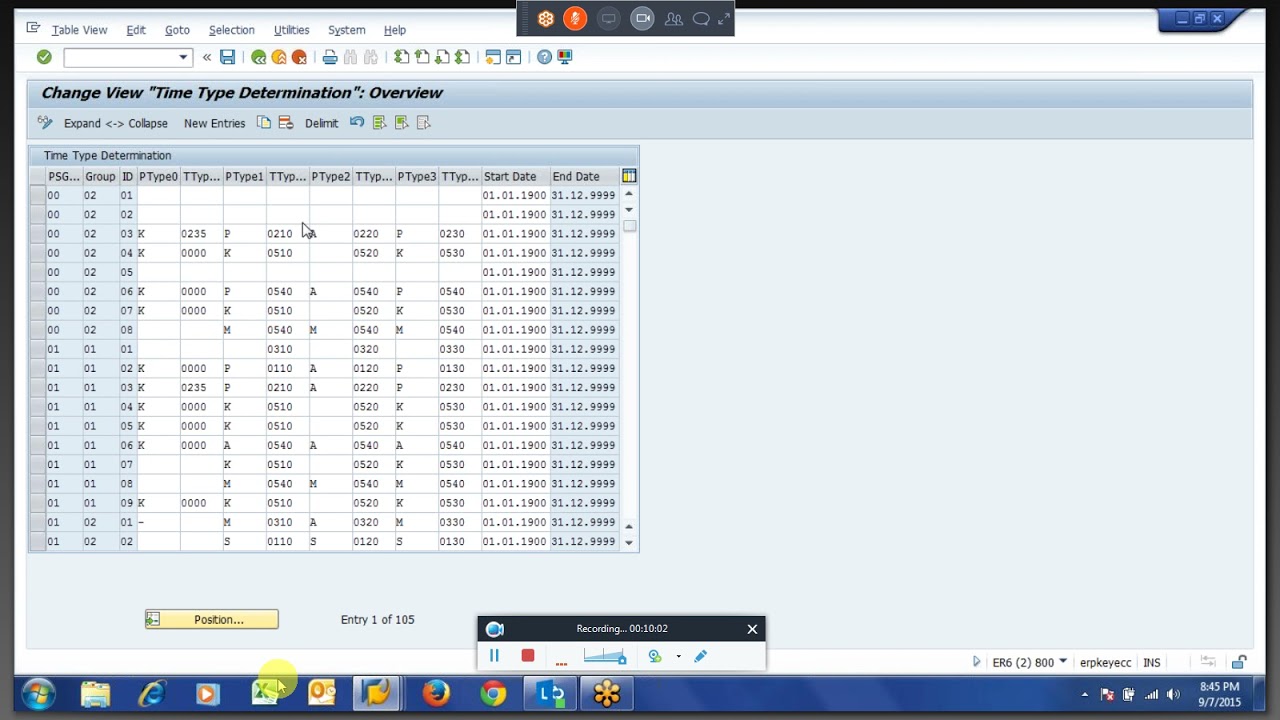Click the Last Page navigation icon
The image size is (1280, 720).
[462, 57]
